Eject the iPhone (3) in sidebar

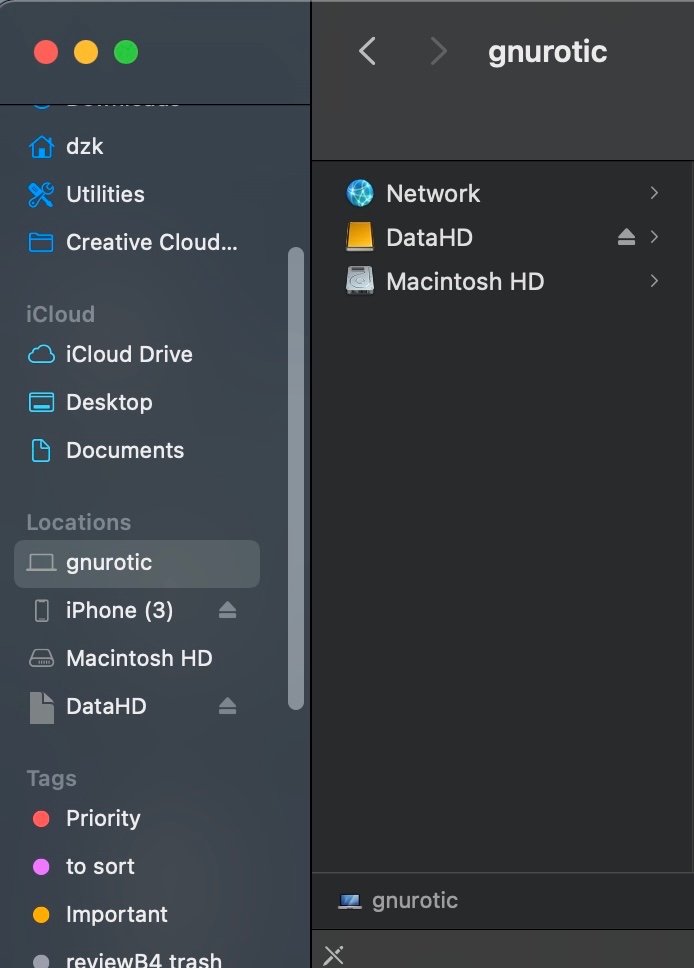point(227,610)
